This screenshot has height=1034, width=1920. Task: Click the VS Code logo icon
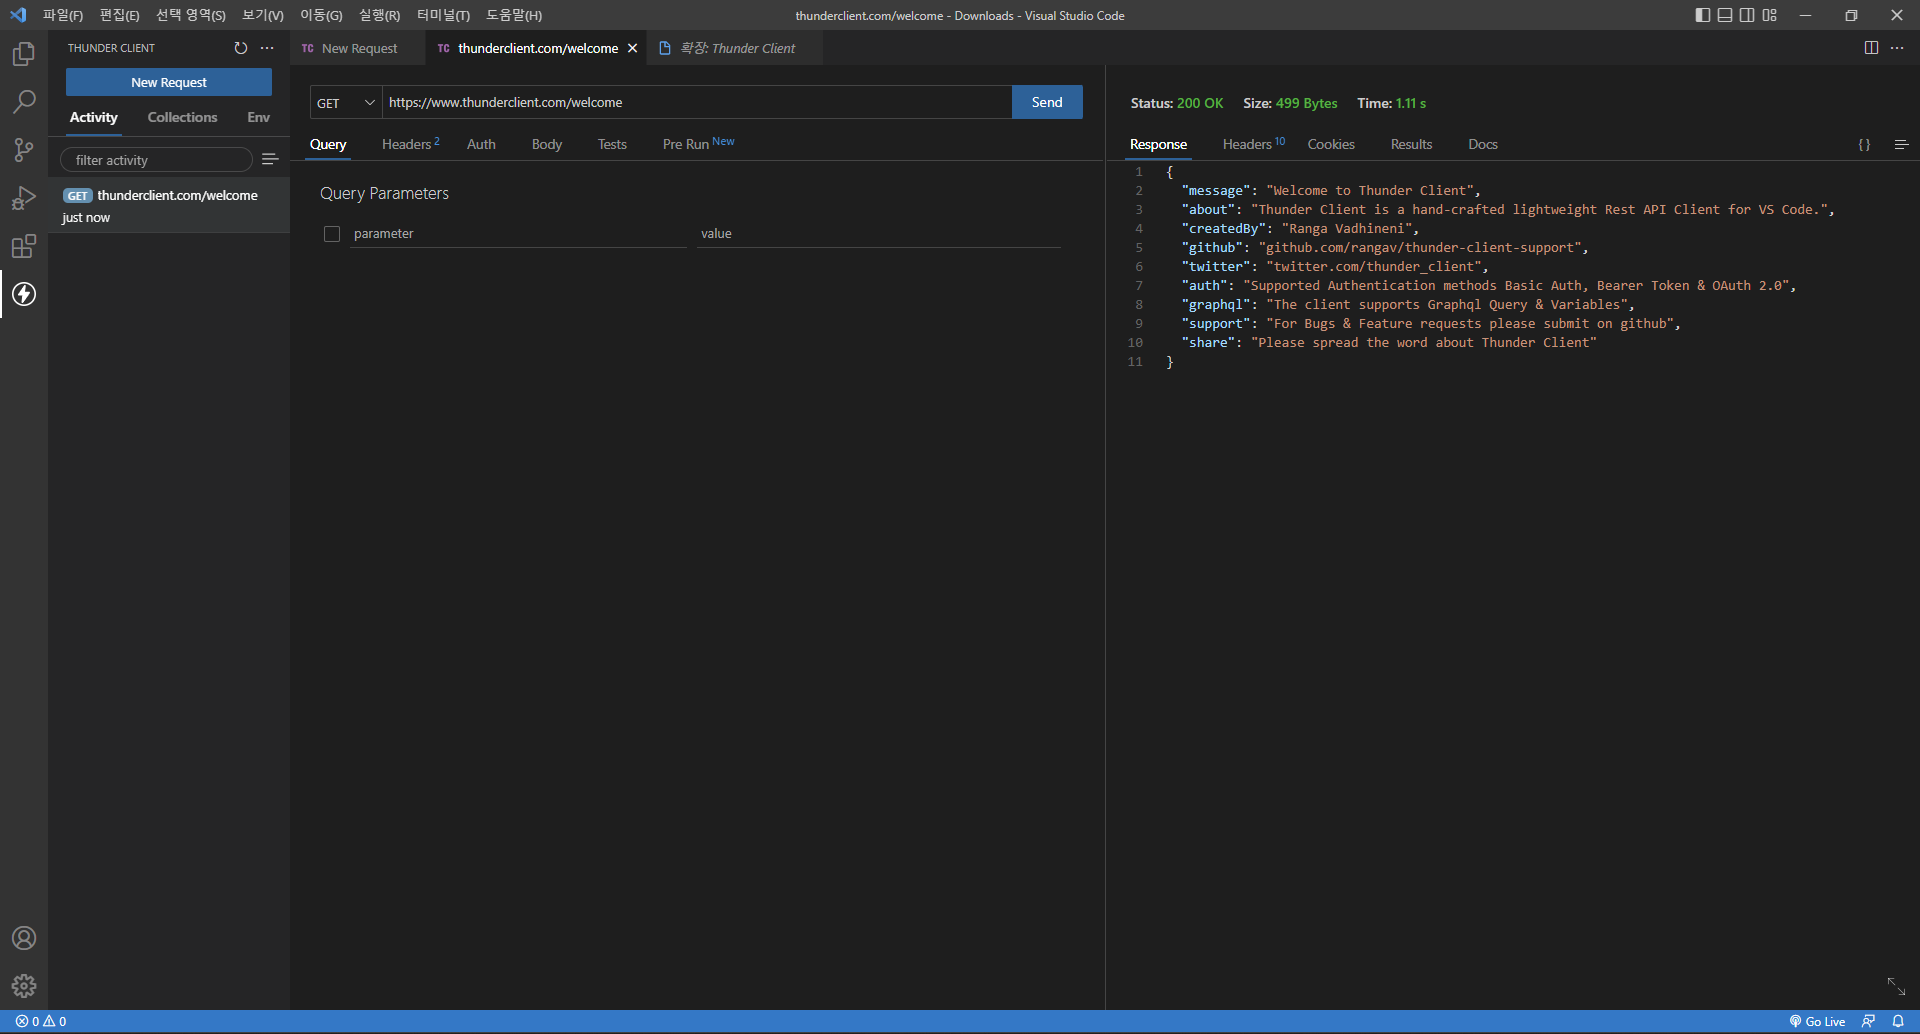[18, 15]
